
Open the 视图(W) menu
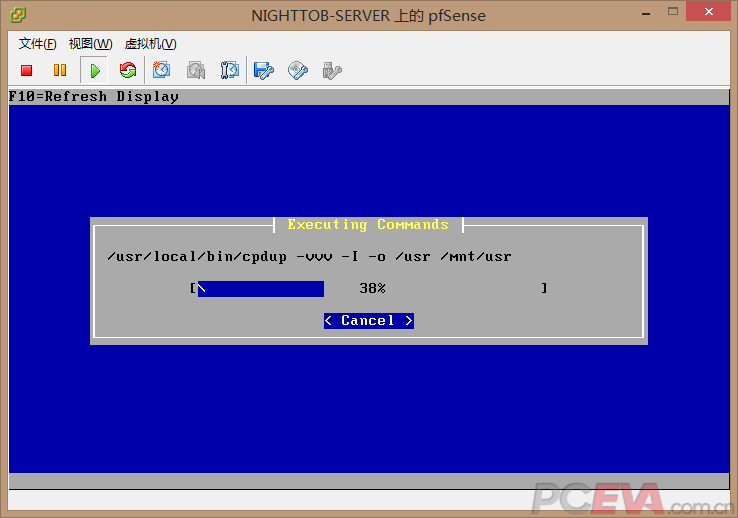click(90, 44)
